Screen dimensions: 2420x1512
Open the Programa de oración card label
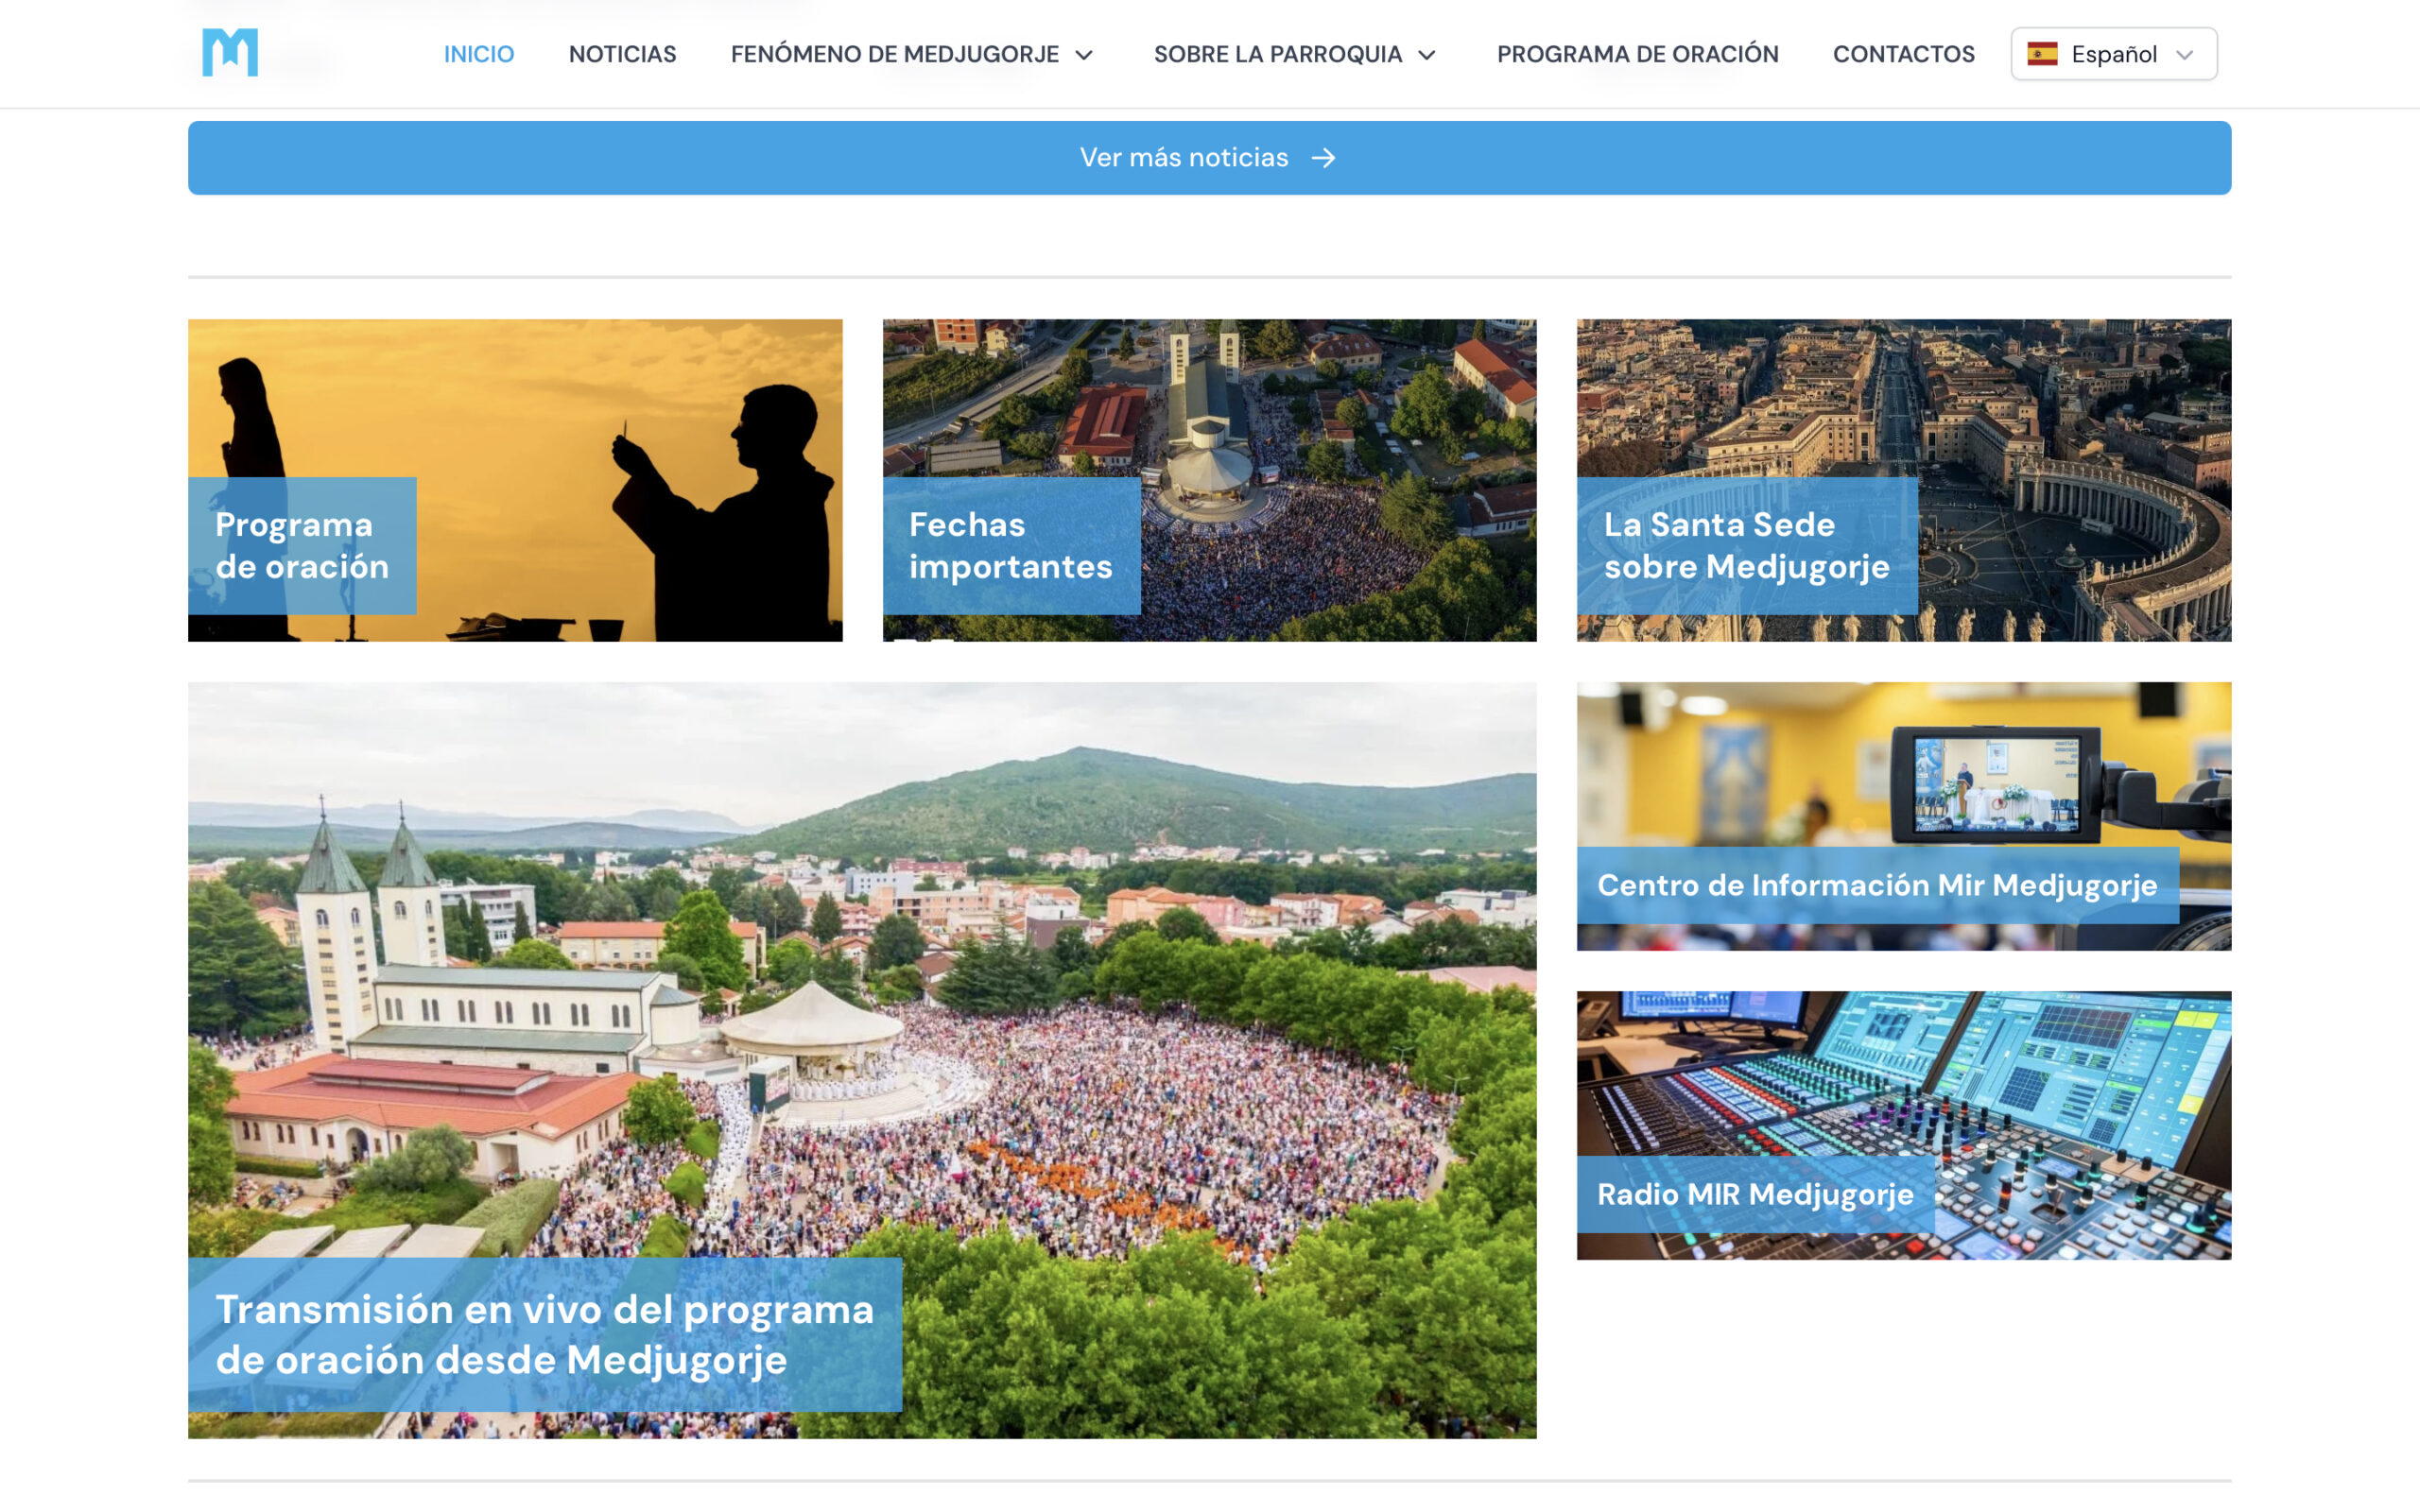click(302, 545)
